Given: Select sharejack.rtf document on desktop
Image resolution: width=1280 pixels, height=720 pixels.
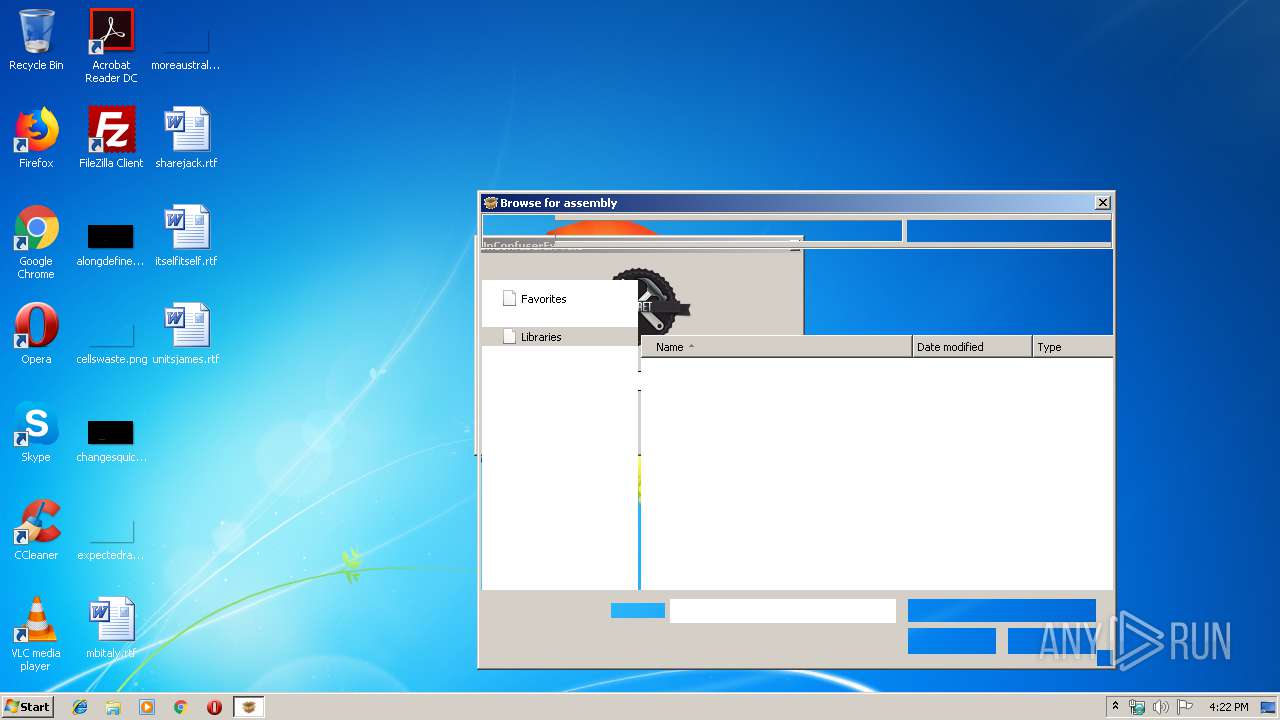Looking at the screenshot, I should (x=186, y=139).
